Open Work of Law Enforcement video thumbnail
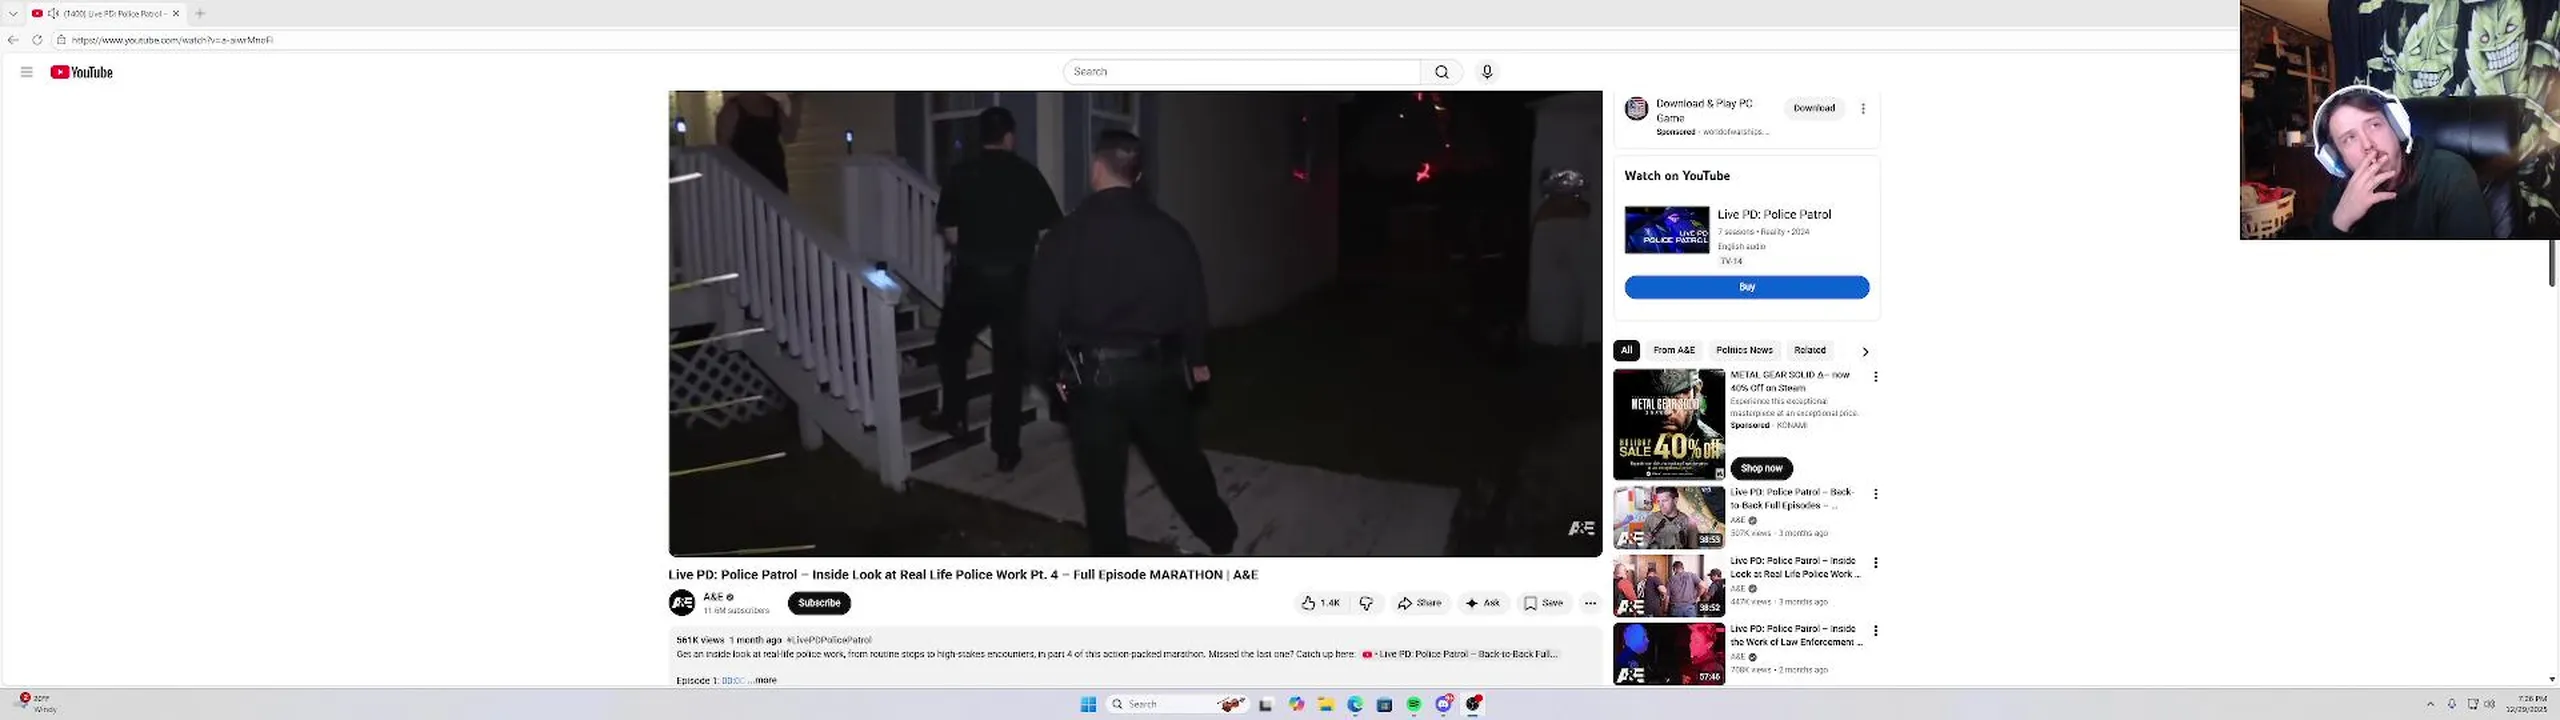 tap(1669, 654)
